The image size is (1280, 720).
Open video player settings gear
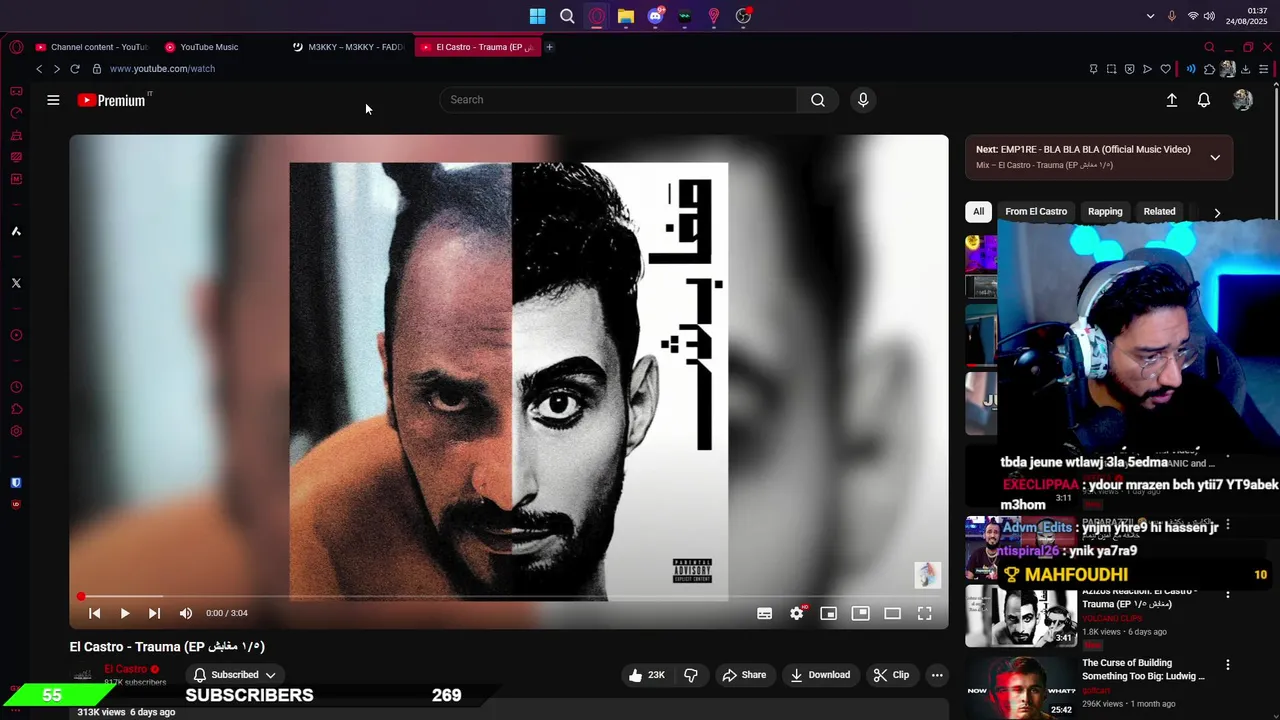coord(797,613)
